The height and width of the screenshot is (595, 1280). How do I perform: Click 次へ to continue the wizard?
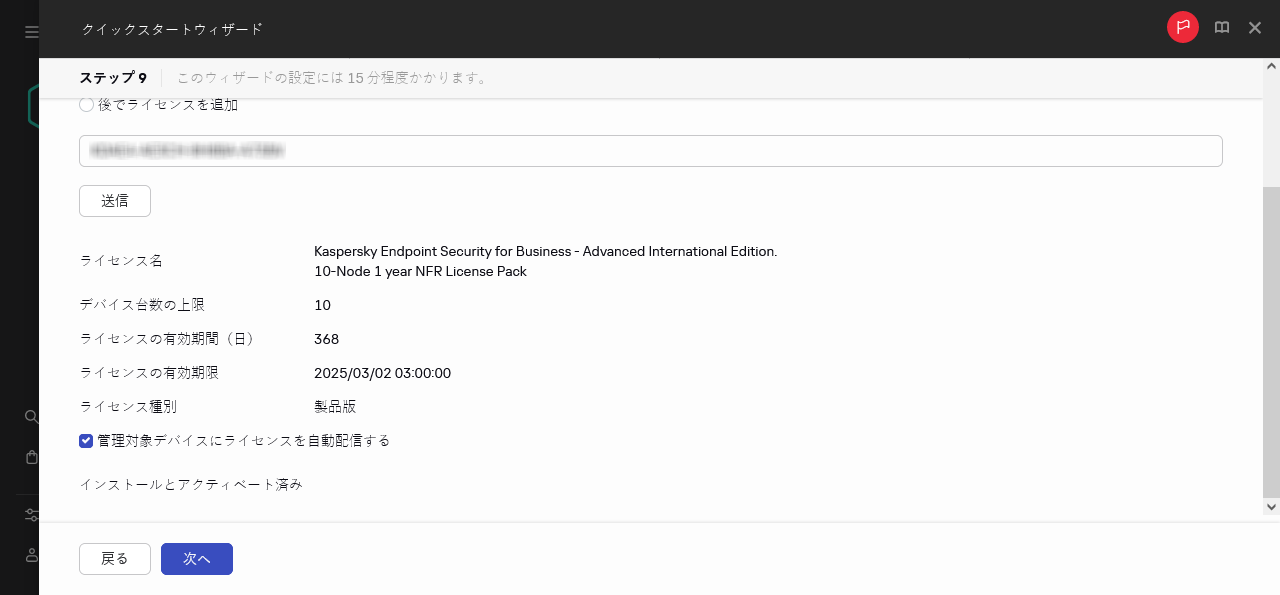pos(196,558)
